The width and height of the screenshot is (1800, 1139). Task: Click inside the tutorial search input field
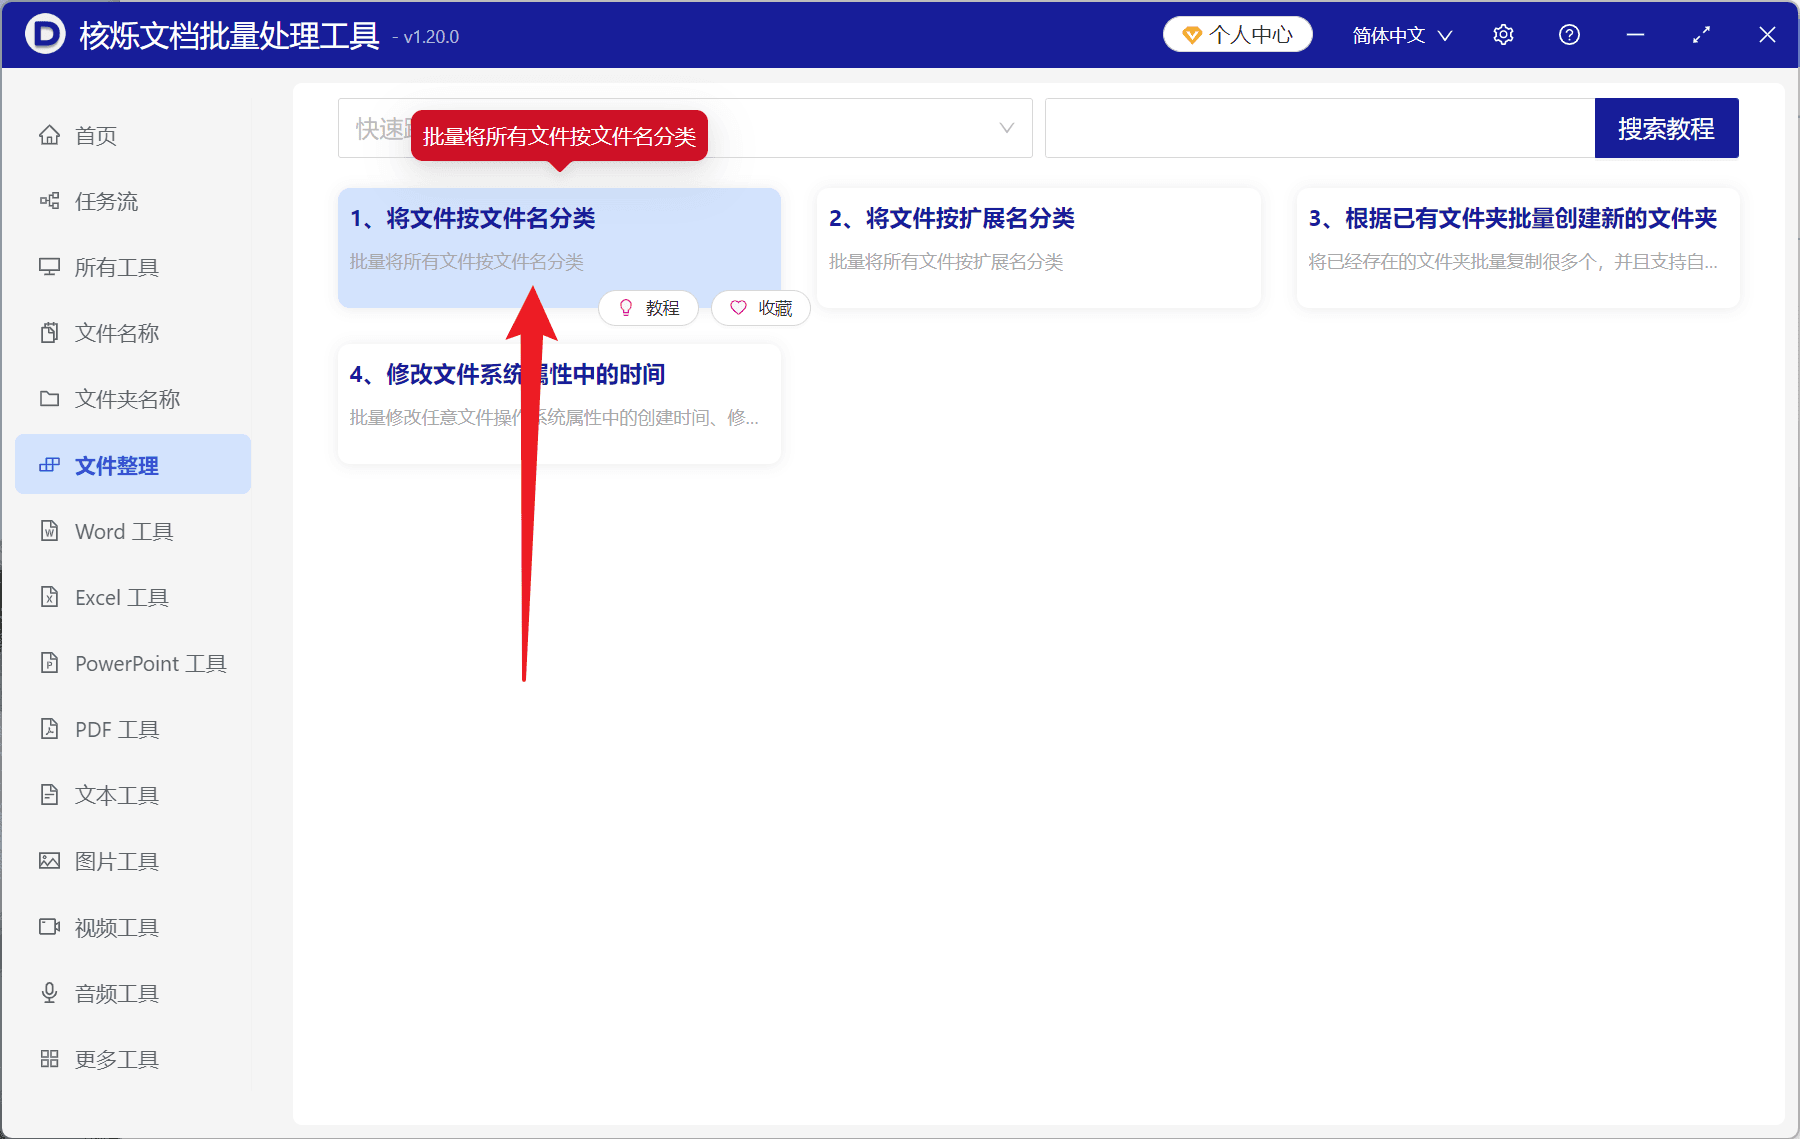pyautogui.click(x=1320, y=128)
